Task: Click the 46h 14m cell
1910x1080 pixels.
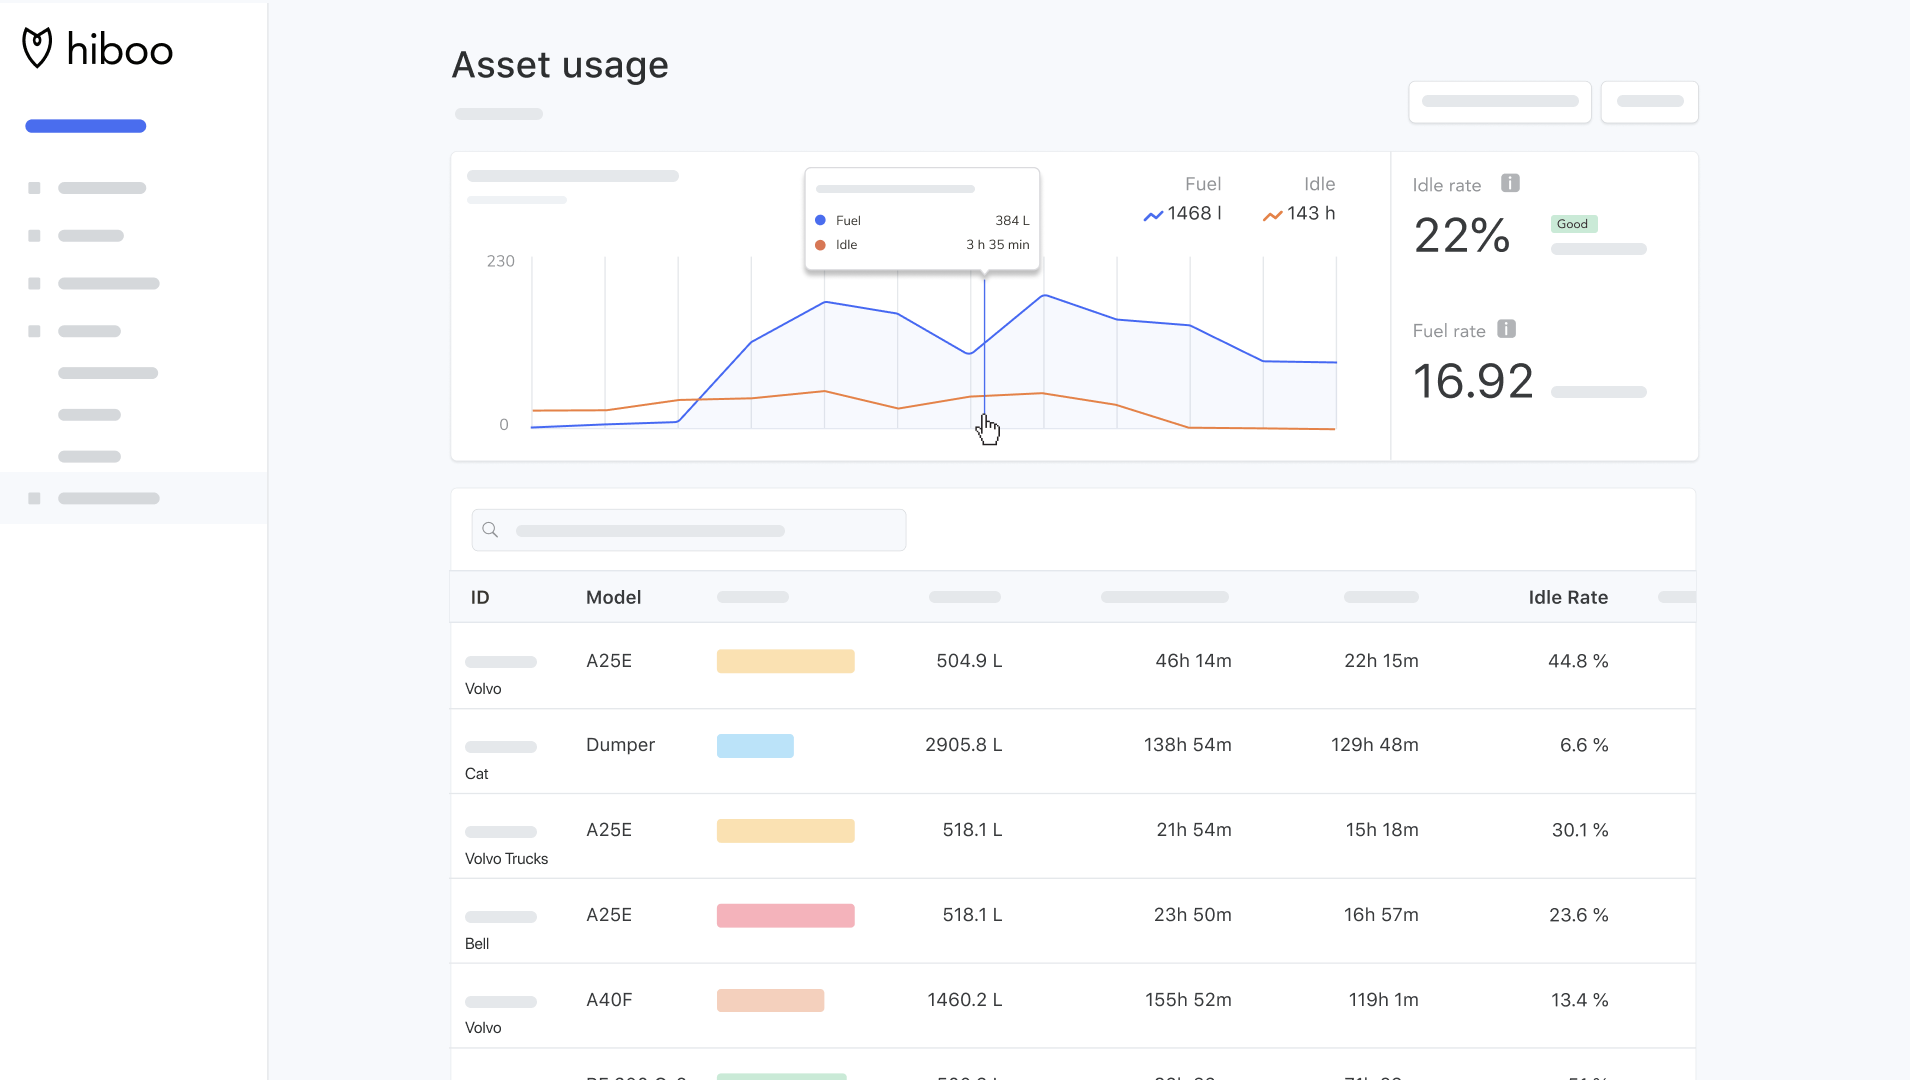Action: pyautogui.click(x=1193, y=661)
